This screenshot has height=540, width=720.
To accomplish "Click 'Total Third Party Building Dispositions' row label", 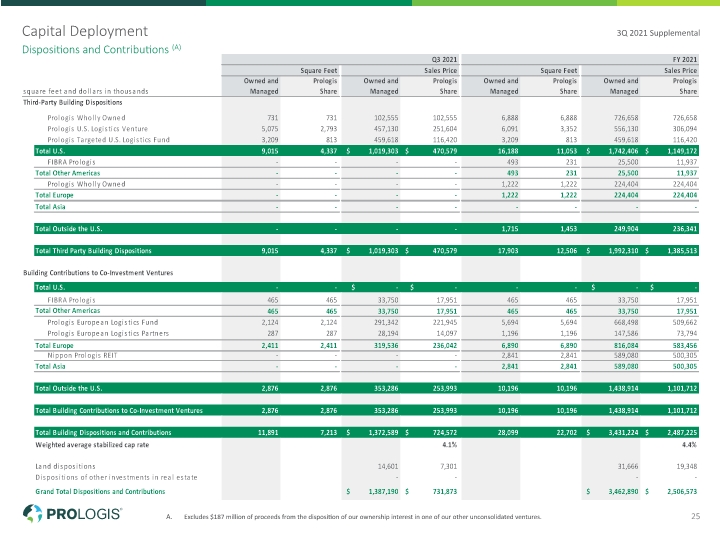I will coord(93,251).
